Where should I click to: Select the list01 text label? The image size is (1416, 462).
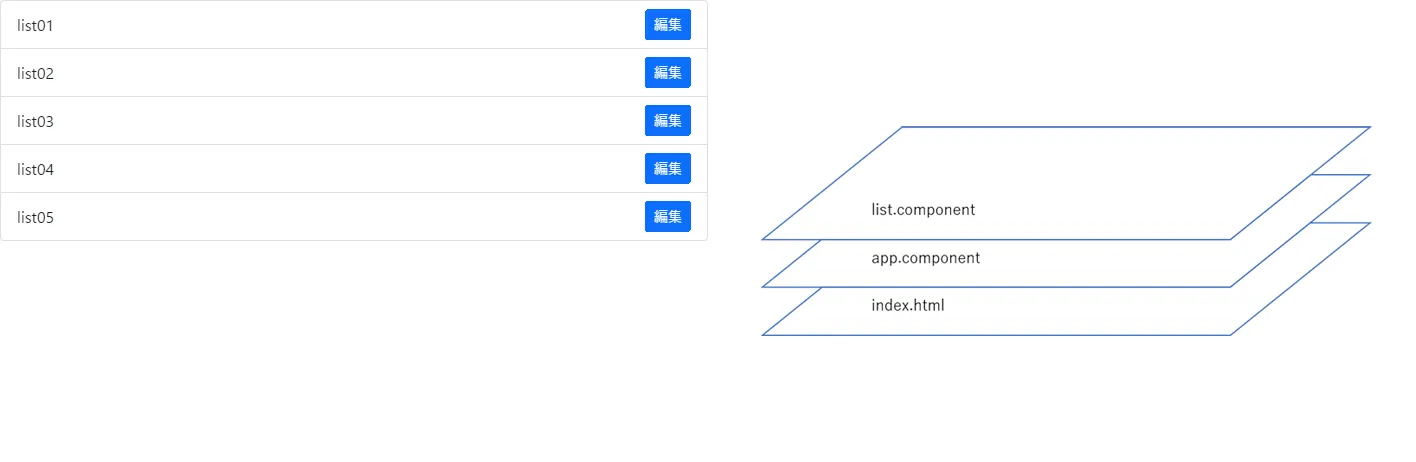tap(35, 26)
